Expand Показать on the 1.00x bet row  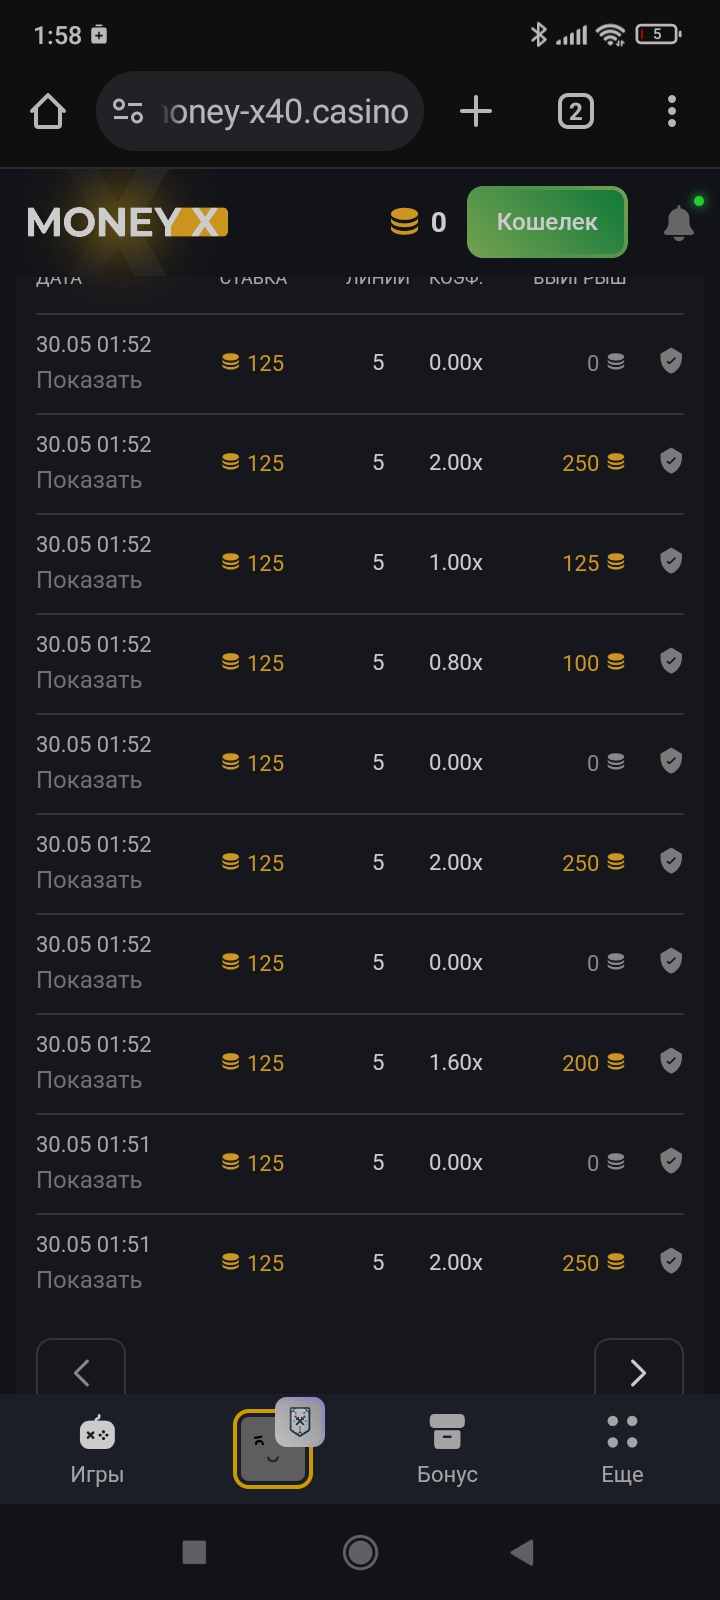point(89,581)
